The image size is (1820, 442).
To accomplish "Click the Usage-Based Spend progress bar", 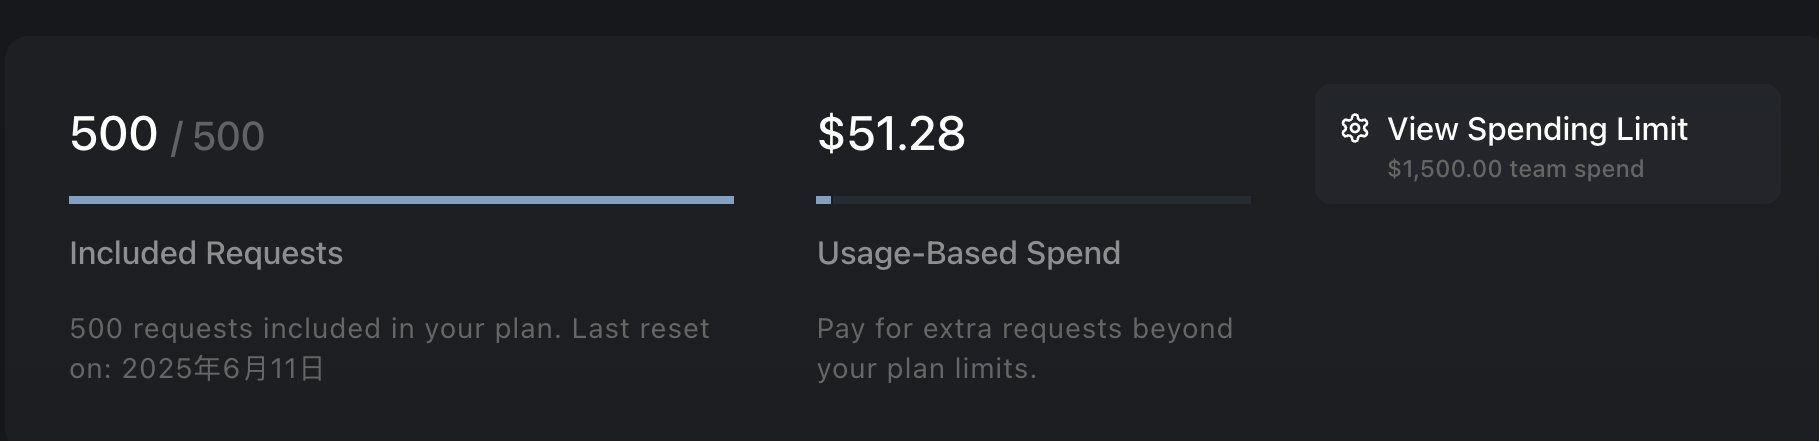I will click(x=1033, y=200).
